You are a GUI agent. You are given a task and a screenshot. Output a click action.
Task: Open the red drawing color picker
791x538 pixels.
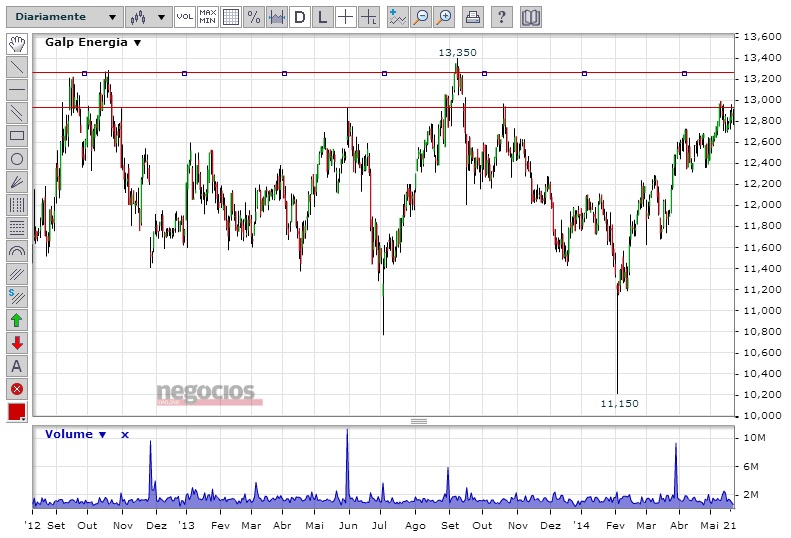17,412
